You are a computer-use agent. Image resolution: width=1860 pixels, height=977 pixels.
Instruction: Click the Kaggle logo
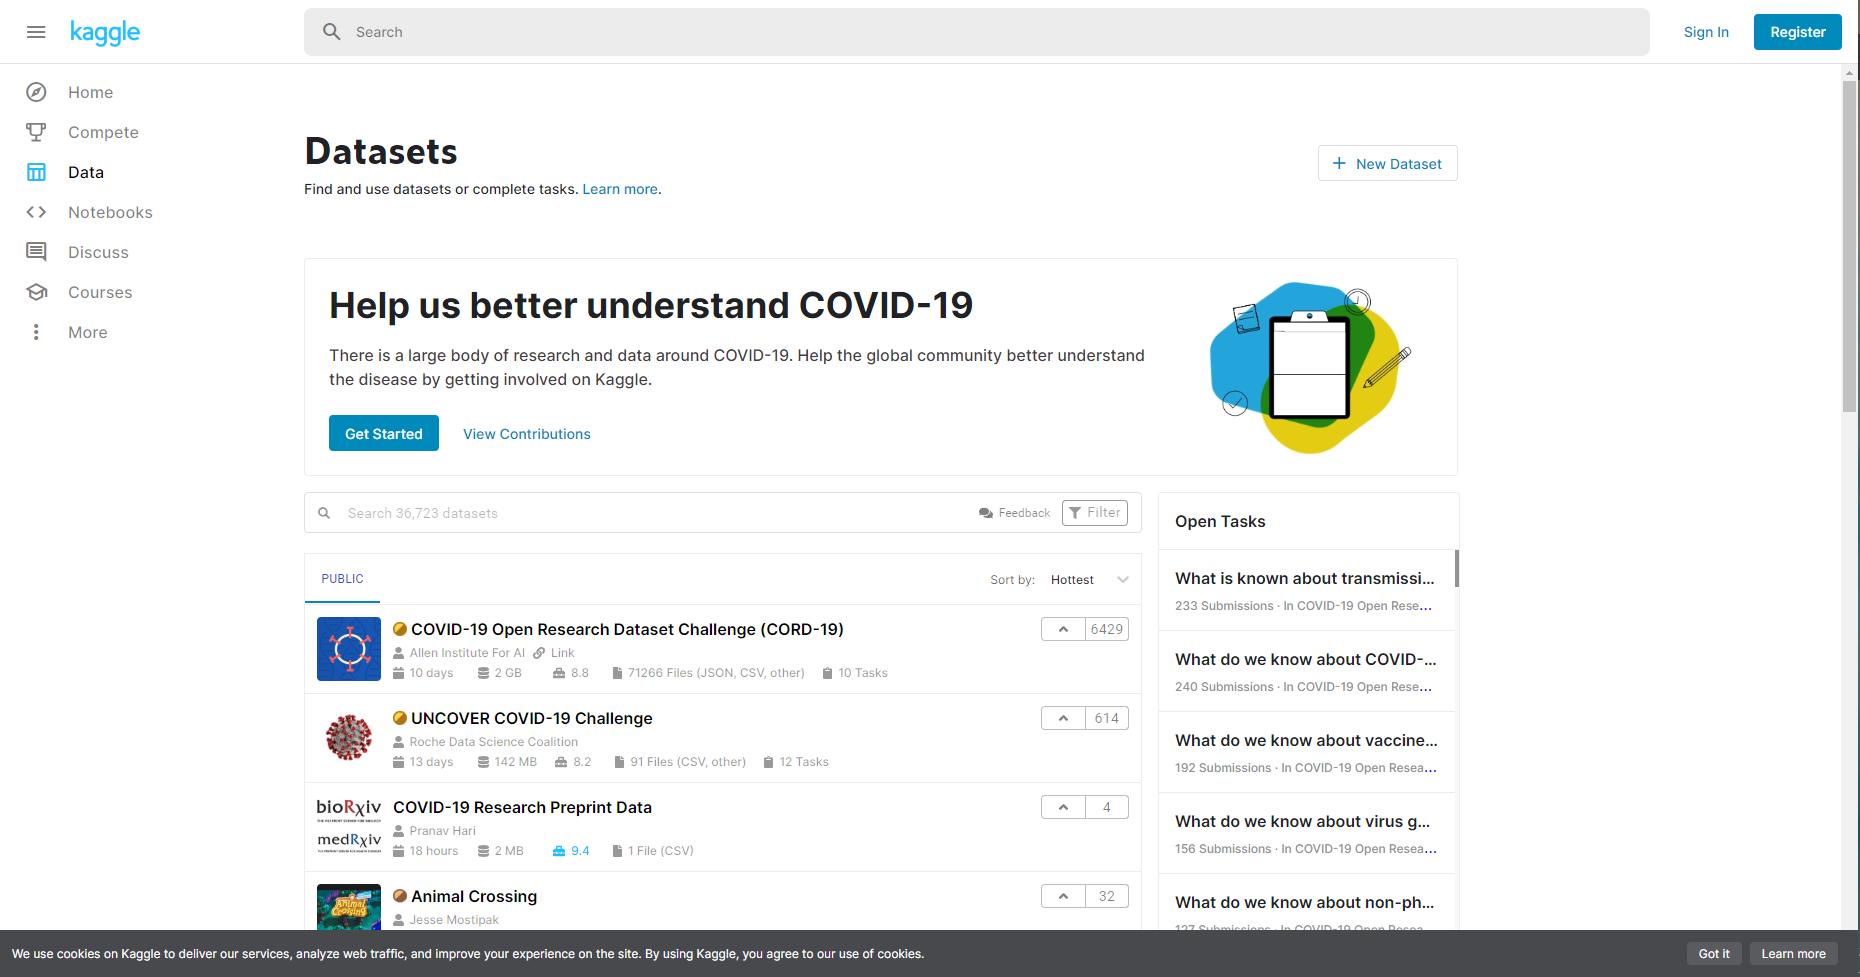[x=105, y=33]
